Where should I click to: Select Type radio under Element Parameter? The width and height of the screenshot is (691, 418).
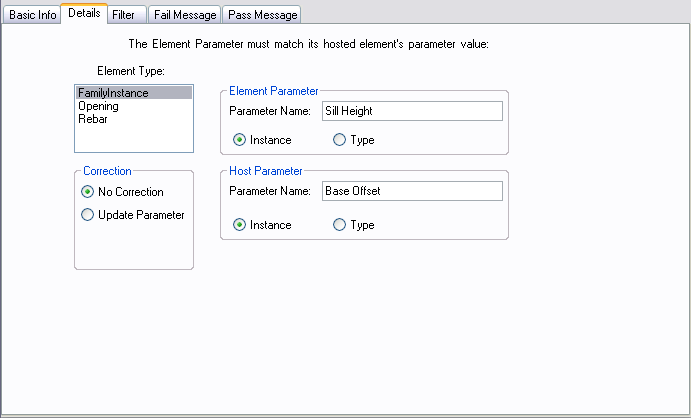[340, 140]
